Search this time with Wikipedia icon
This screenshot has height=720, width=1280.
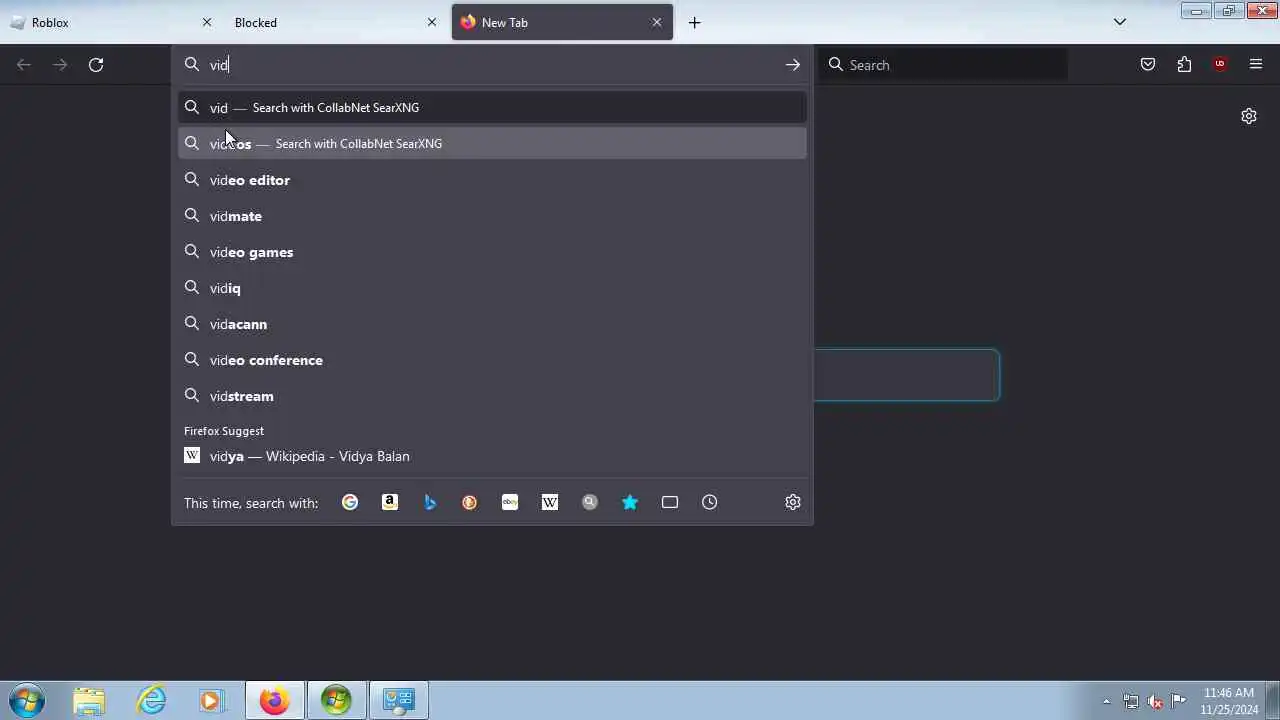[550, 502]
